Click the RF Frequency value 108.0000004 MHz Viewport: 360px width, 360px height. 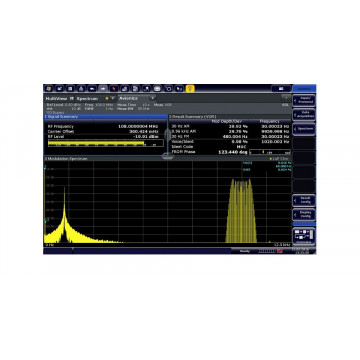tap(138, 127)
